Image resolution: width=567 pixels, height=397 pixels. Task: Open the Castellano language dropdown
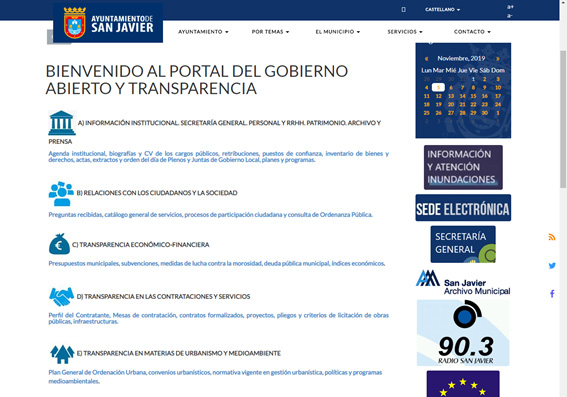(x=443, y=9)
